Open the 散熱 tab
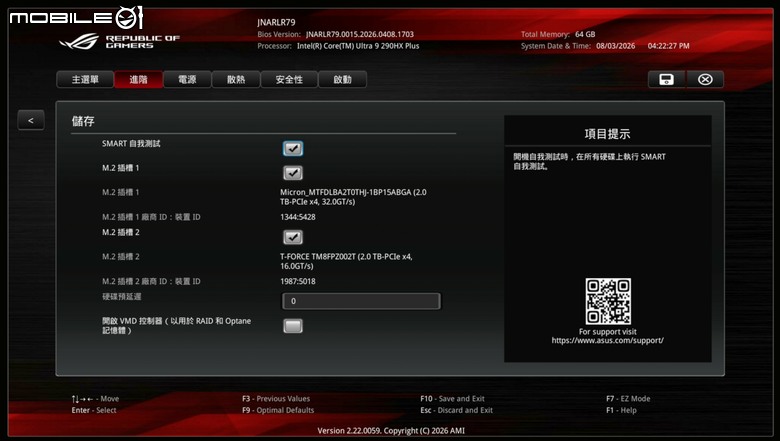The height and width of the screenshot is (441, 780). (x=236, y=80)
